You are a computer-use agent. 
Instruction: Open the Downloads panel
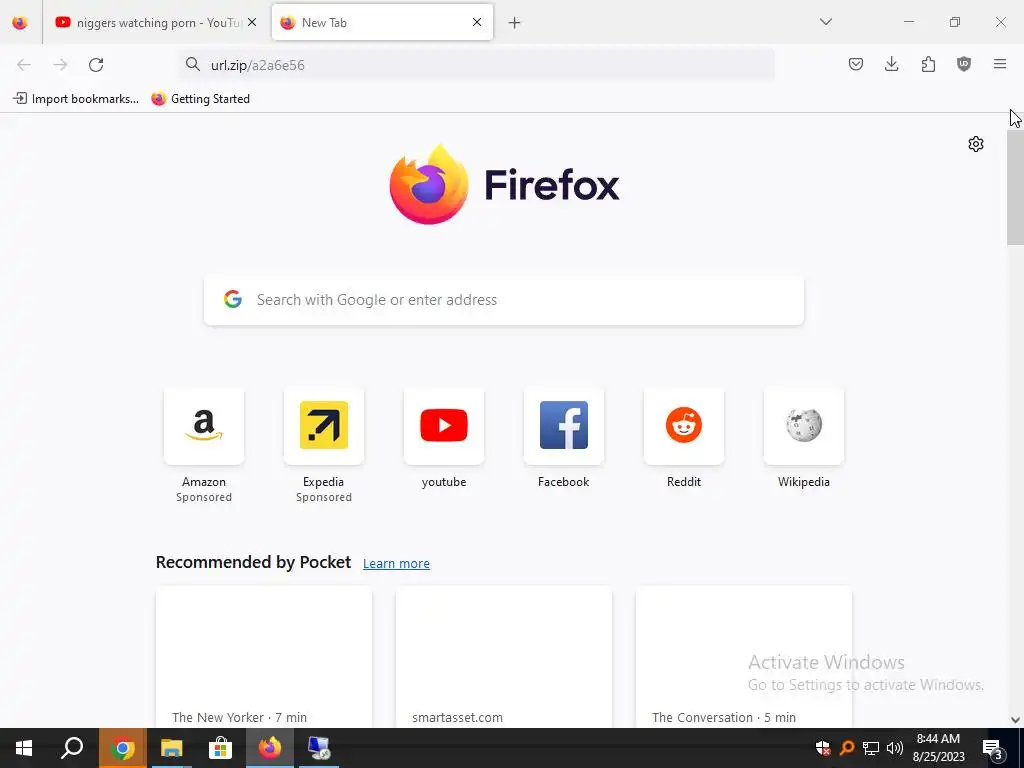tap(891, 64)
